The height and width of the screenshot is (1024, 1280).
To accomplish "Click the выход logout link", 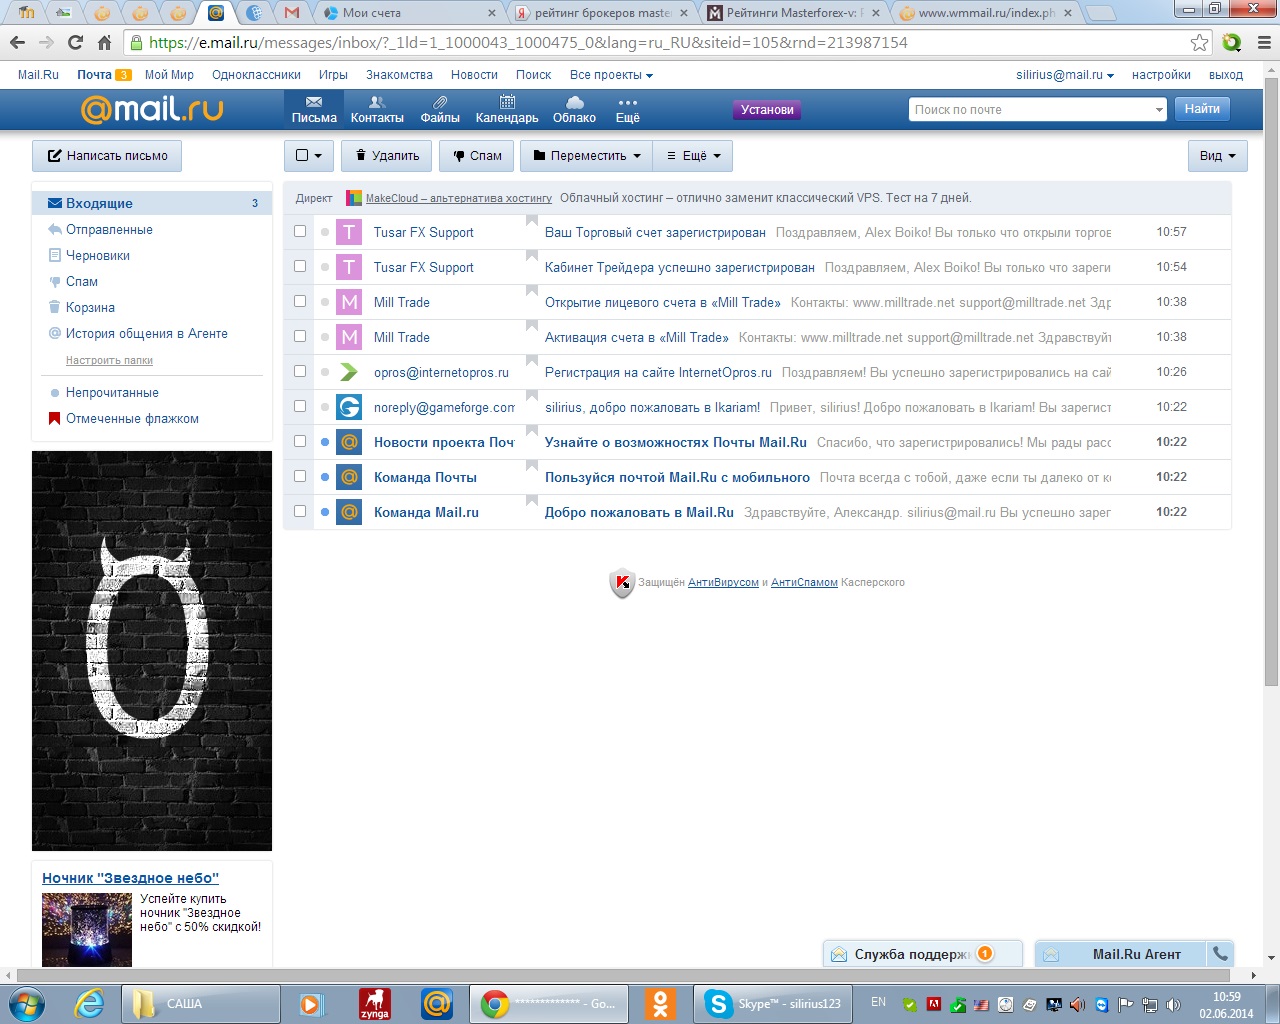I will click(x=1226, y=75).
